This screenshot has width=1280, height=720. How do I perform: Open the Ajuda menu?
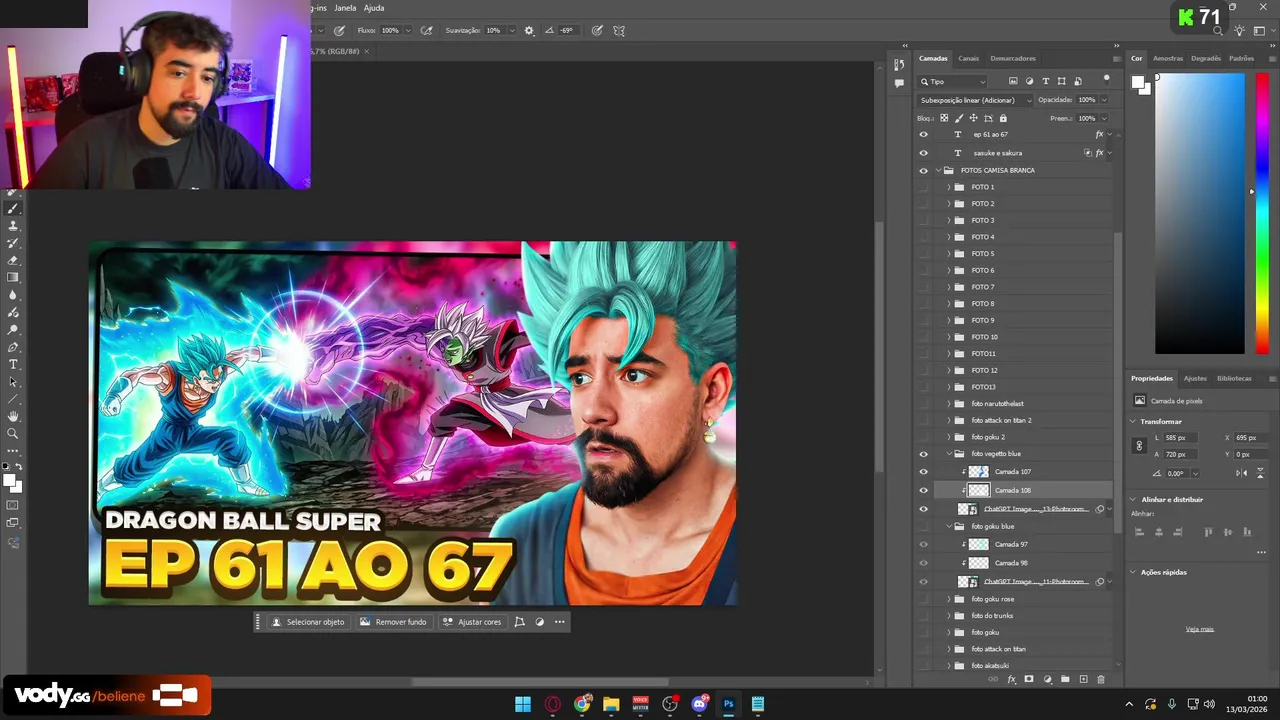tap(373, 8)
